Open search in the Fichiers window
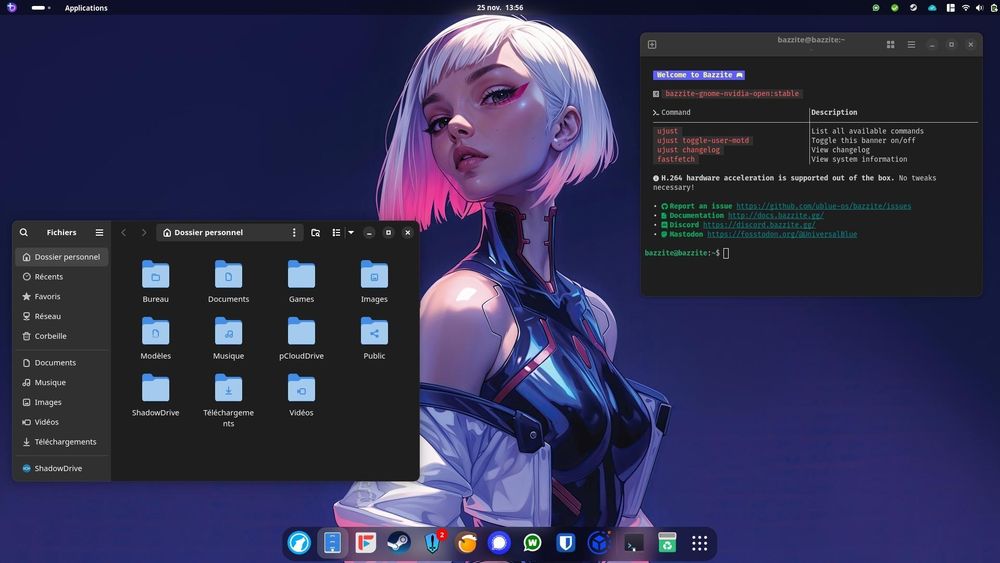 click(x=24, y=233)
